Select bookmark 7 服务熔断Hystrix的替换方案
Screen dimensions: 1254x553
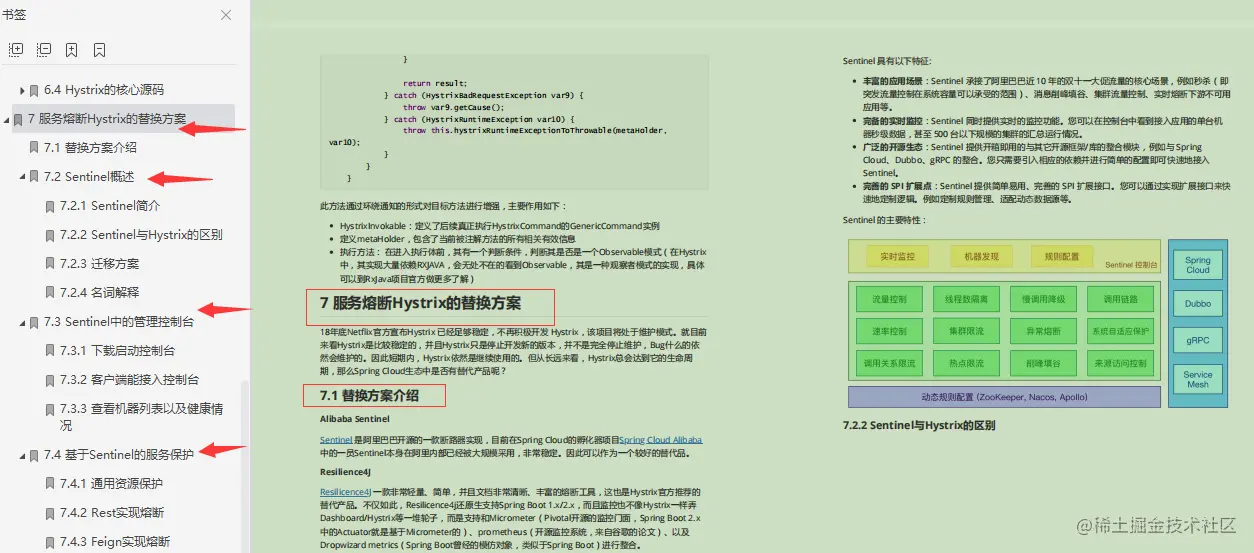click(x=107, y=119)
